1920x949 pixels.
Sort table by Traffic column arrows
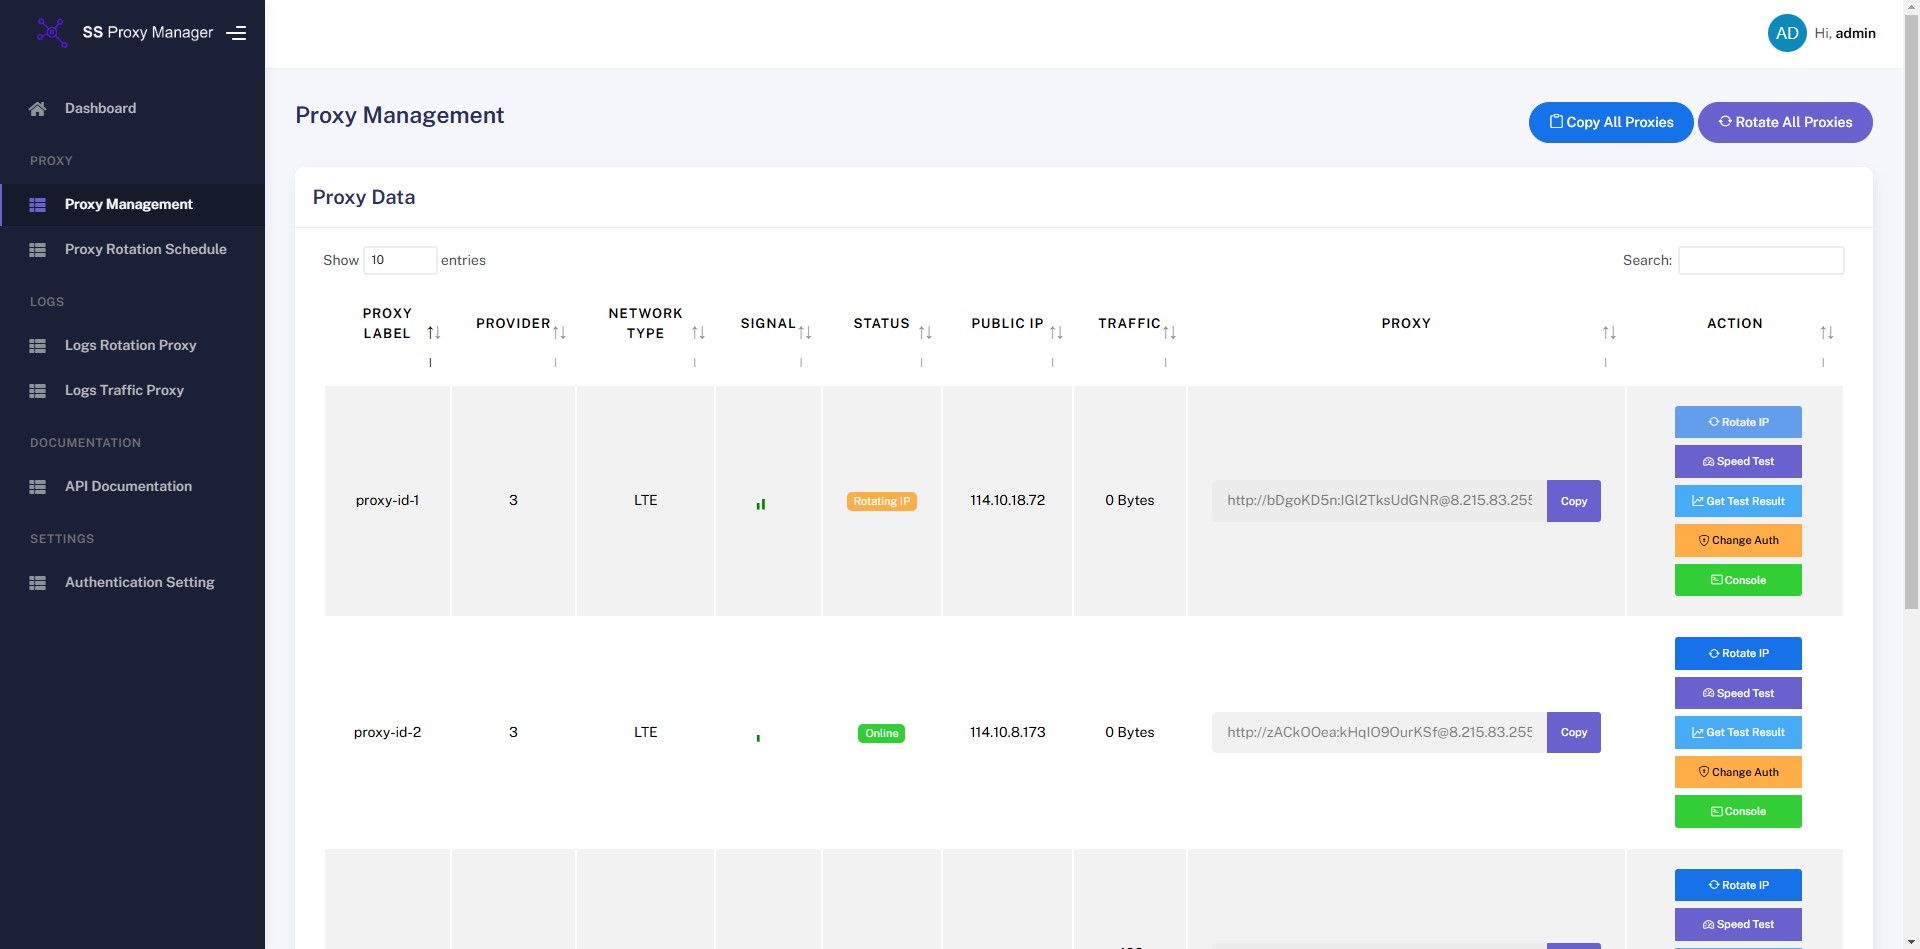[1169, 332]
